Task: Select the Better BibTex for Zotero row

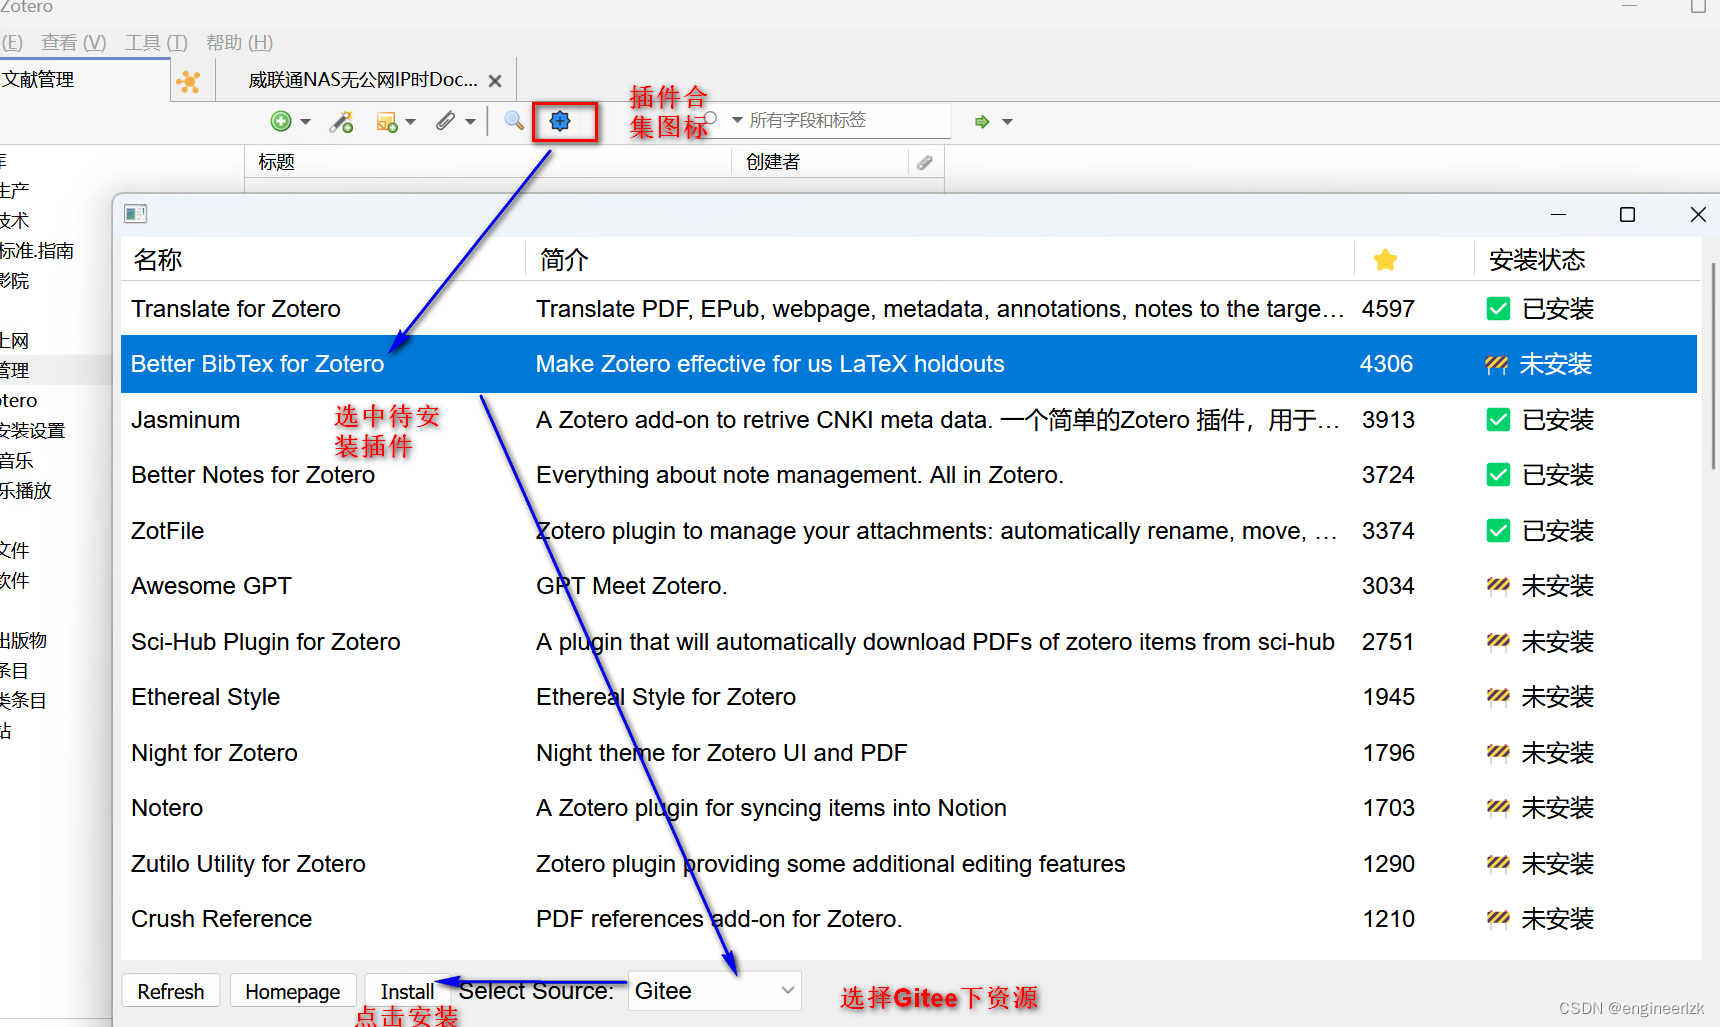Action: point(909,364)
